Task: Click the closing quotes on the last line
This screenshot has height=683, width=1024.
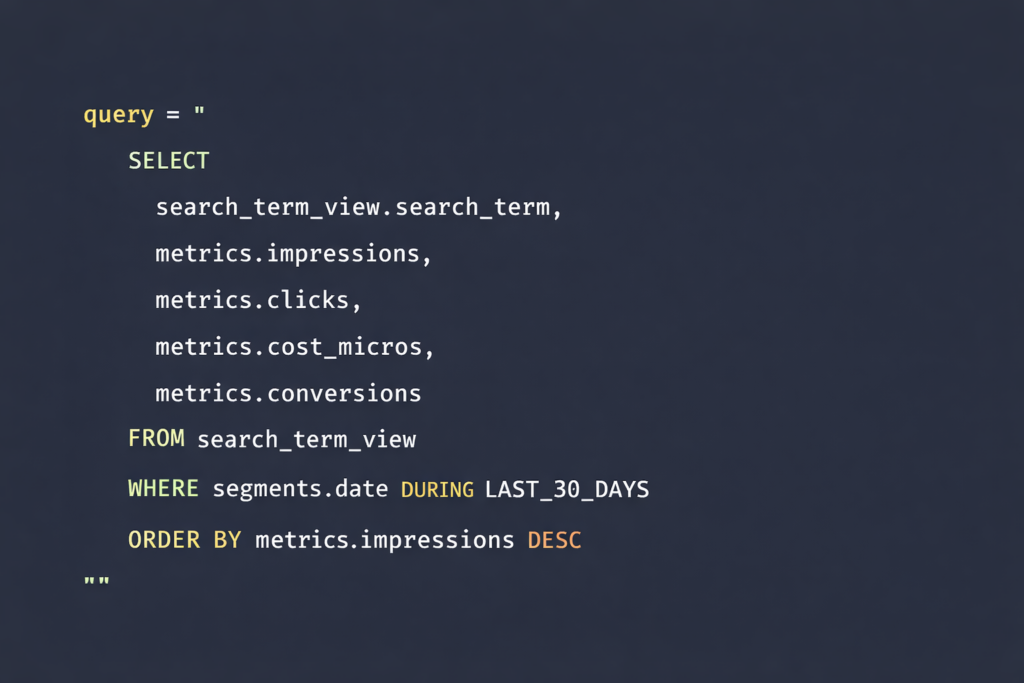Action: [x=96, y=582]
